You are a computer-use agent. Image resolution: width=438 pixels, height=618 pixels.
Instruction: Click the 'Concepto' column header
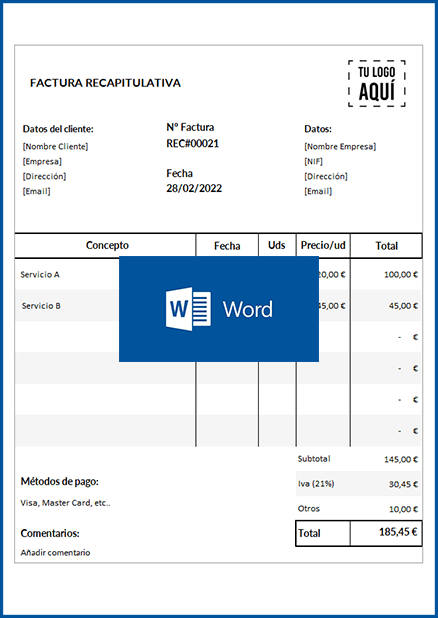(x=107, y=245)
